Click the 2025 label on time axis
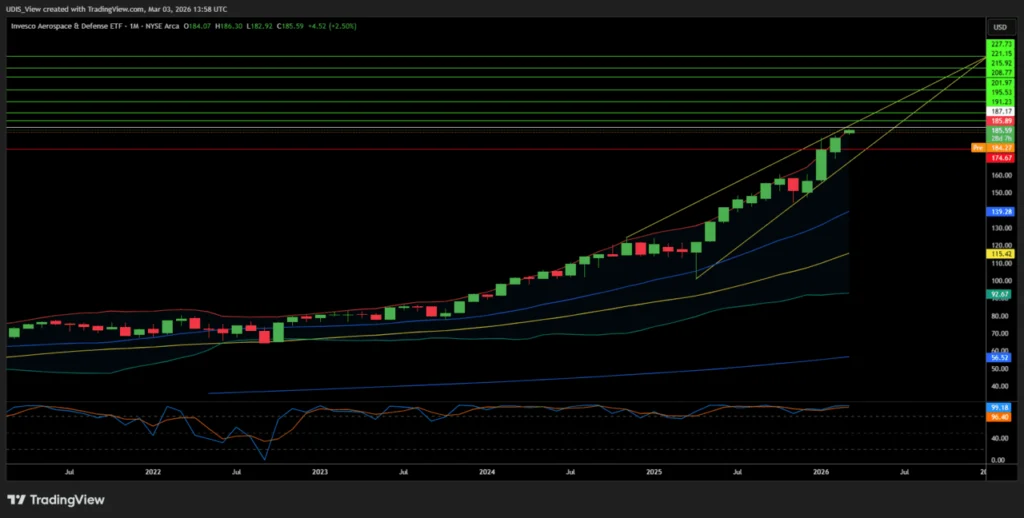1024x518 pixels. click(x=654, y=471)
